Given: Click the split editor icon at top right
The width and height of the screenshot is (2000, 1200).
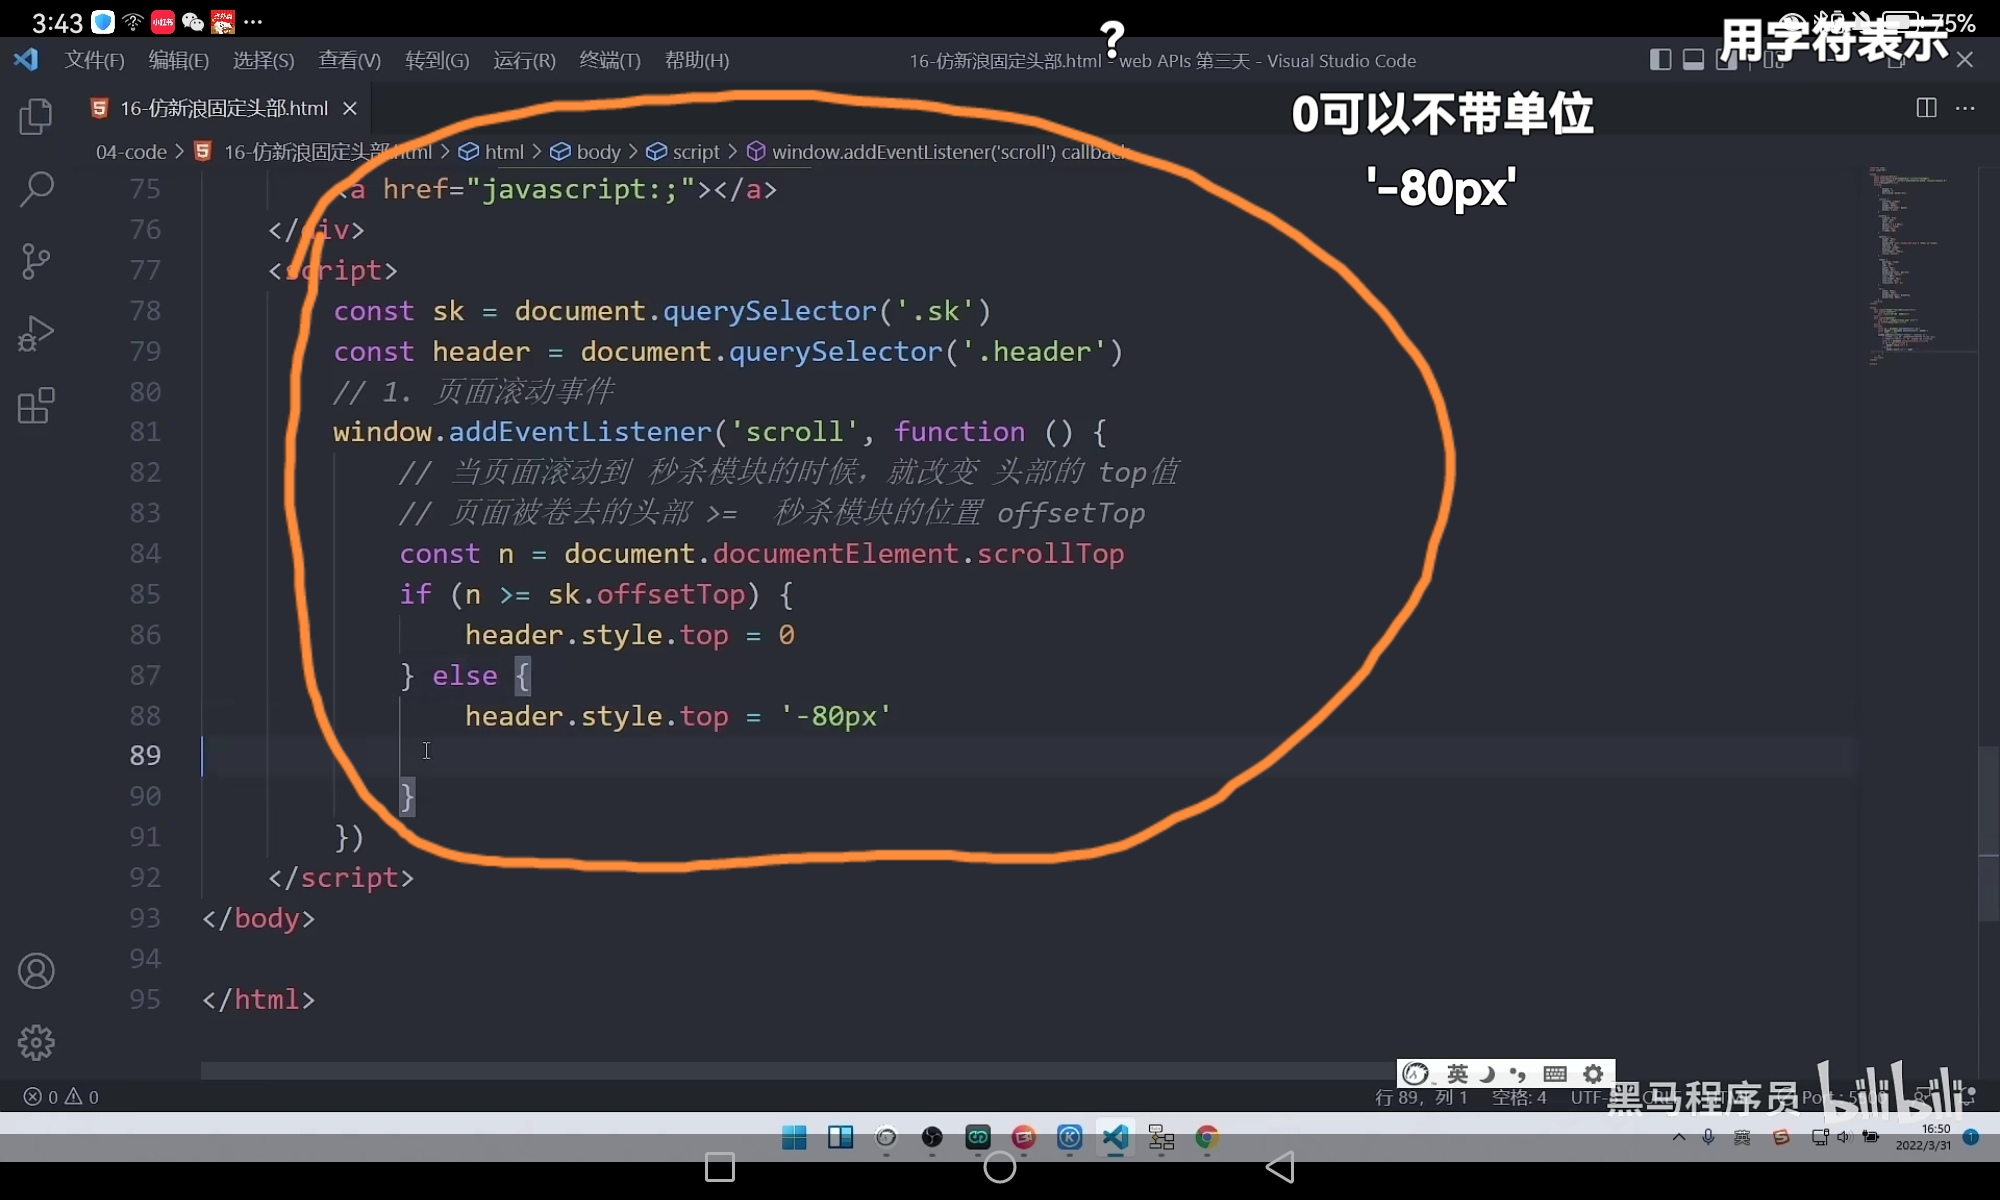Looking at the screenshot, I should click(1925, 108).
